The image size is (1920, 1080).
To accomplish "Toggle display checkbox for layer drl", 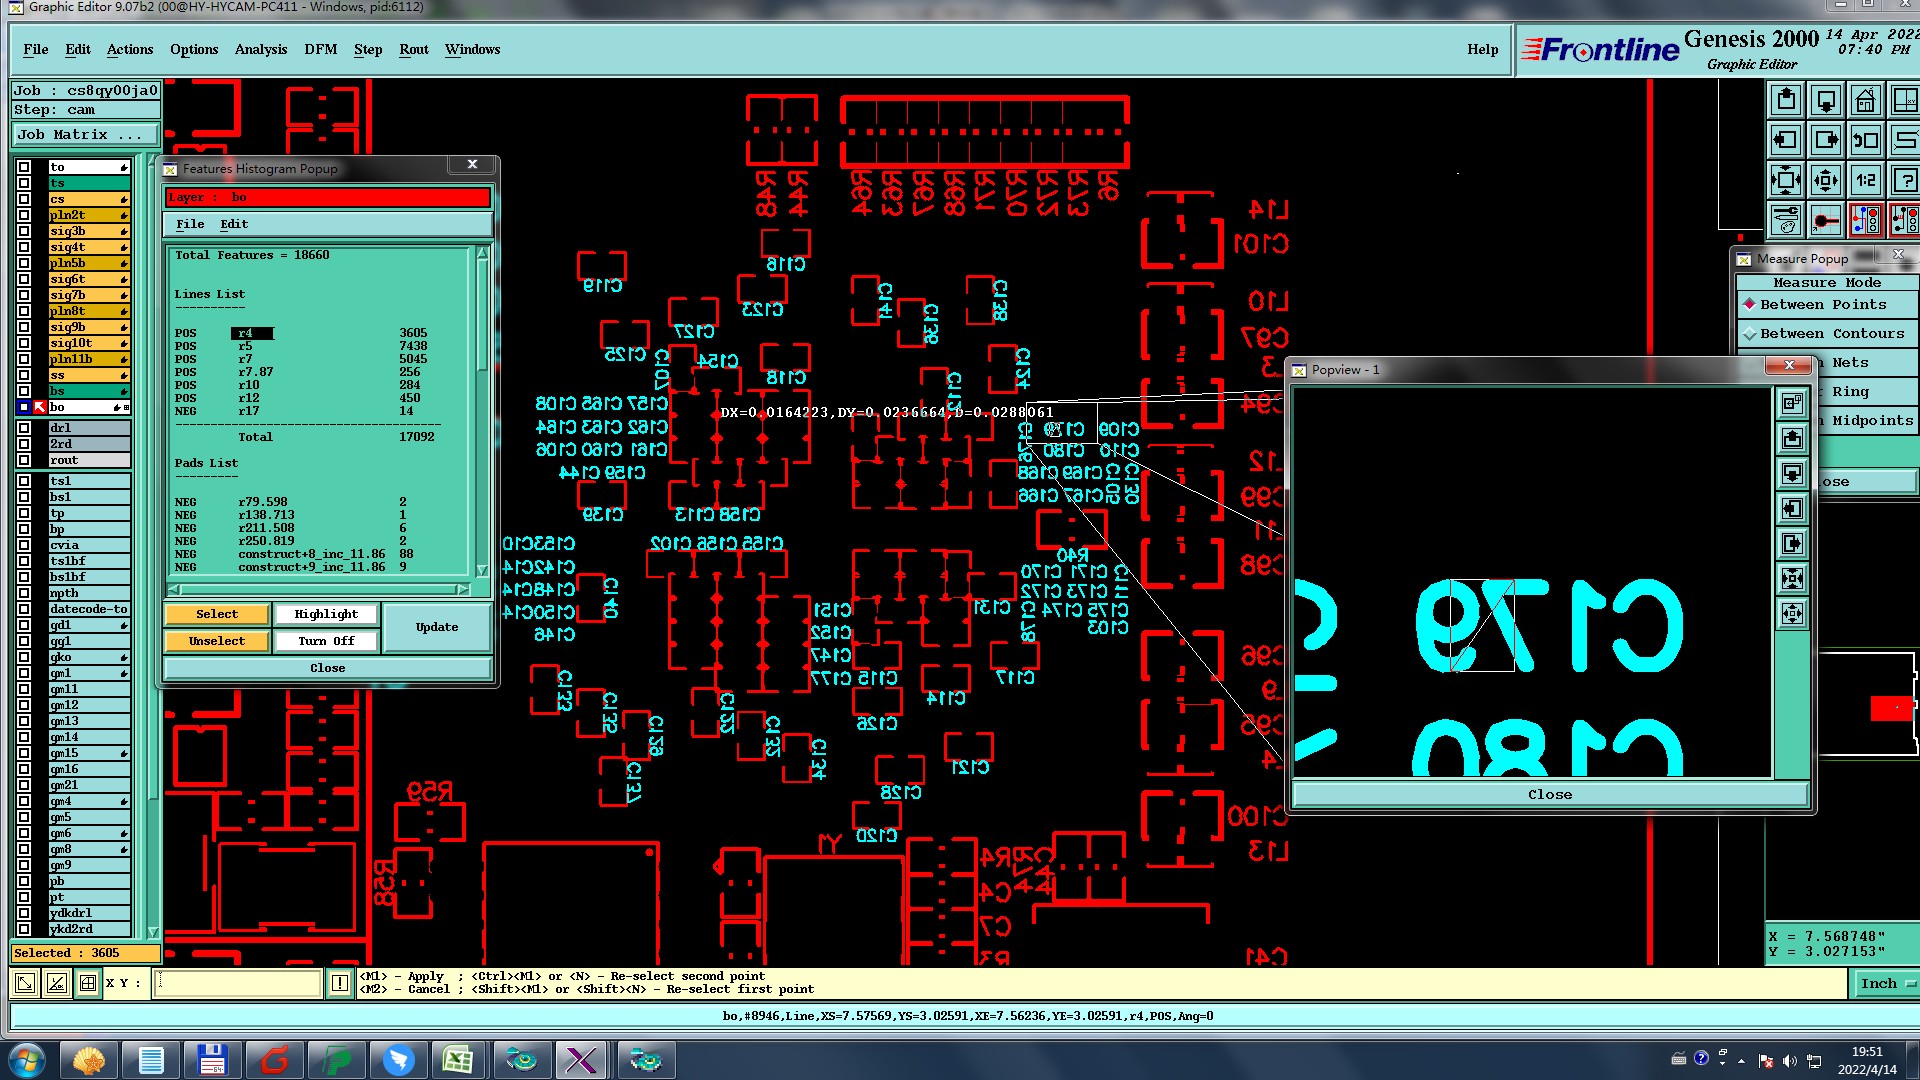I will pyautogui.click(x=24, y=428).
